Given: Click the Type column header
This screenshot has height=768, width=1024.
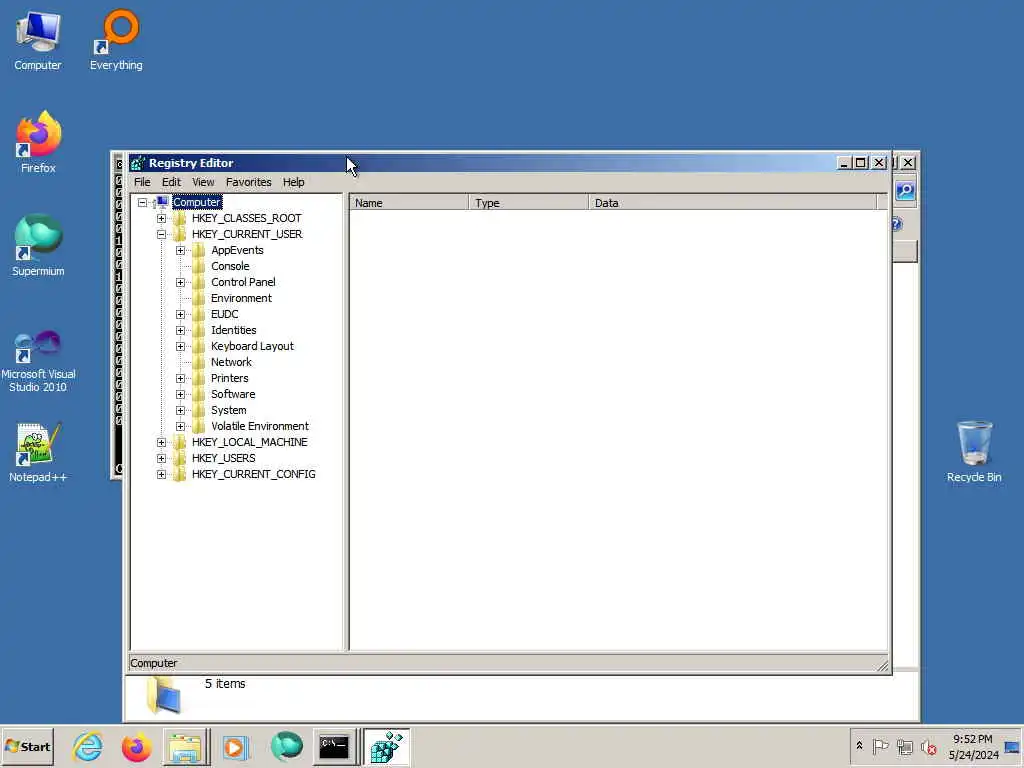Looking at the screenshot, I should tap(528, 202).
